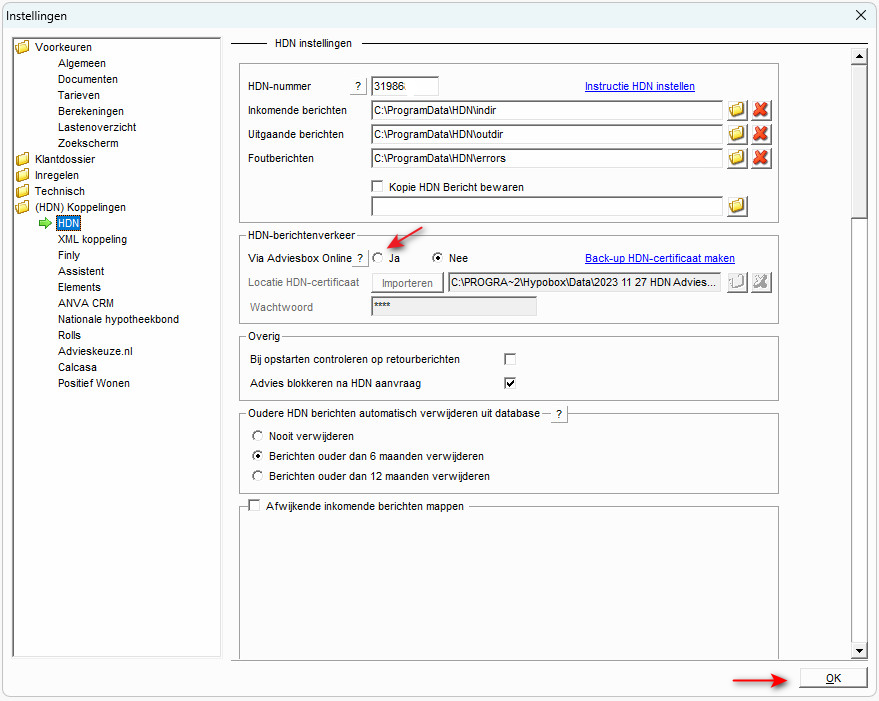This screenshot has height=701, width=879.
Task: Remove the Foutberichten path with red X
Action: [761, 158]
